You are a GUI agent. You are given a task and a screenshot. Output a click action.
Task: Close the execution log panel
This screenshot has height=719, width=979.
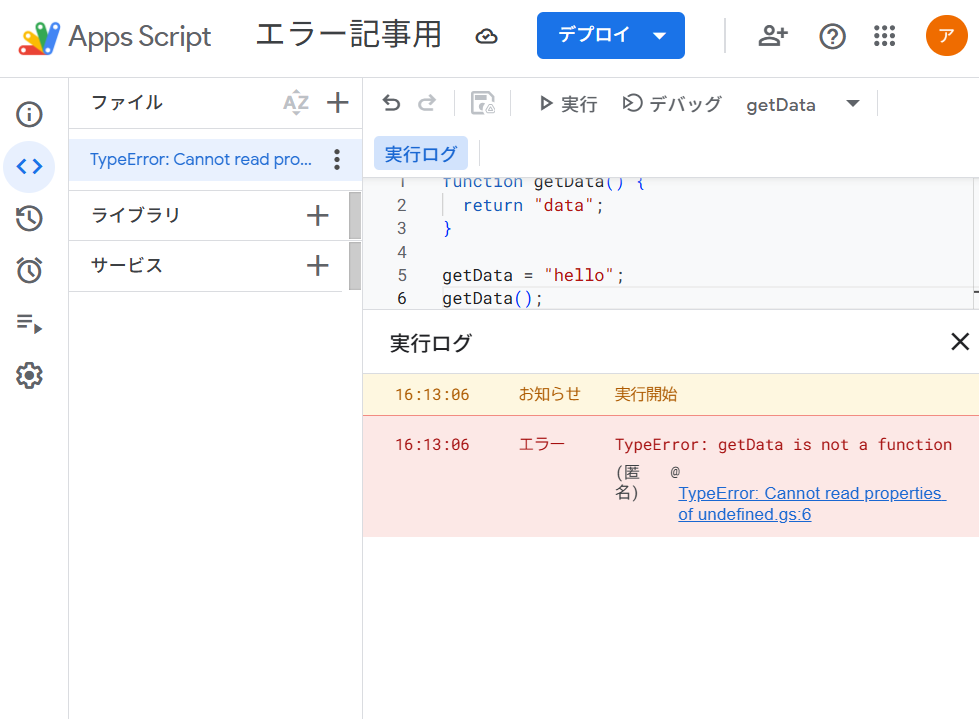[x=960, y=342]
